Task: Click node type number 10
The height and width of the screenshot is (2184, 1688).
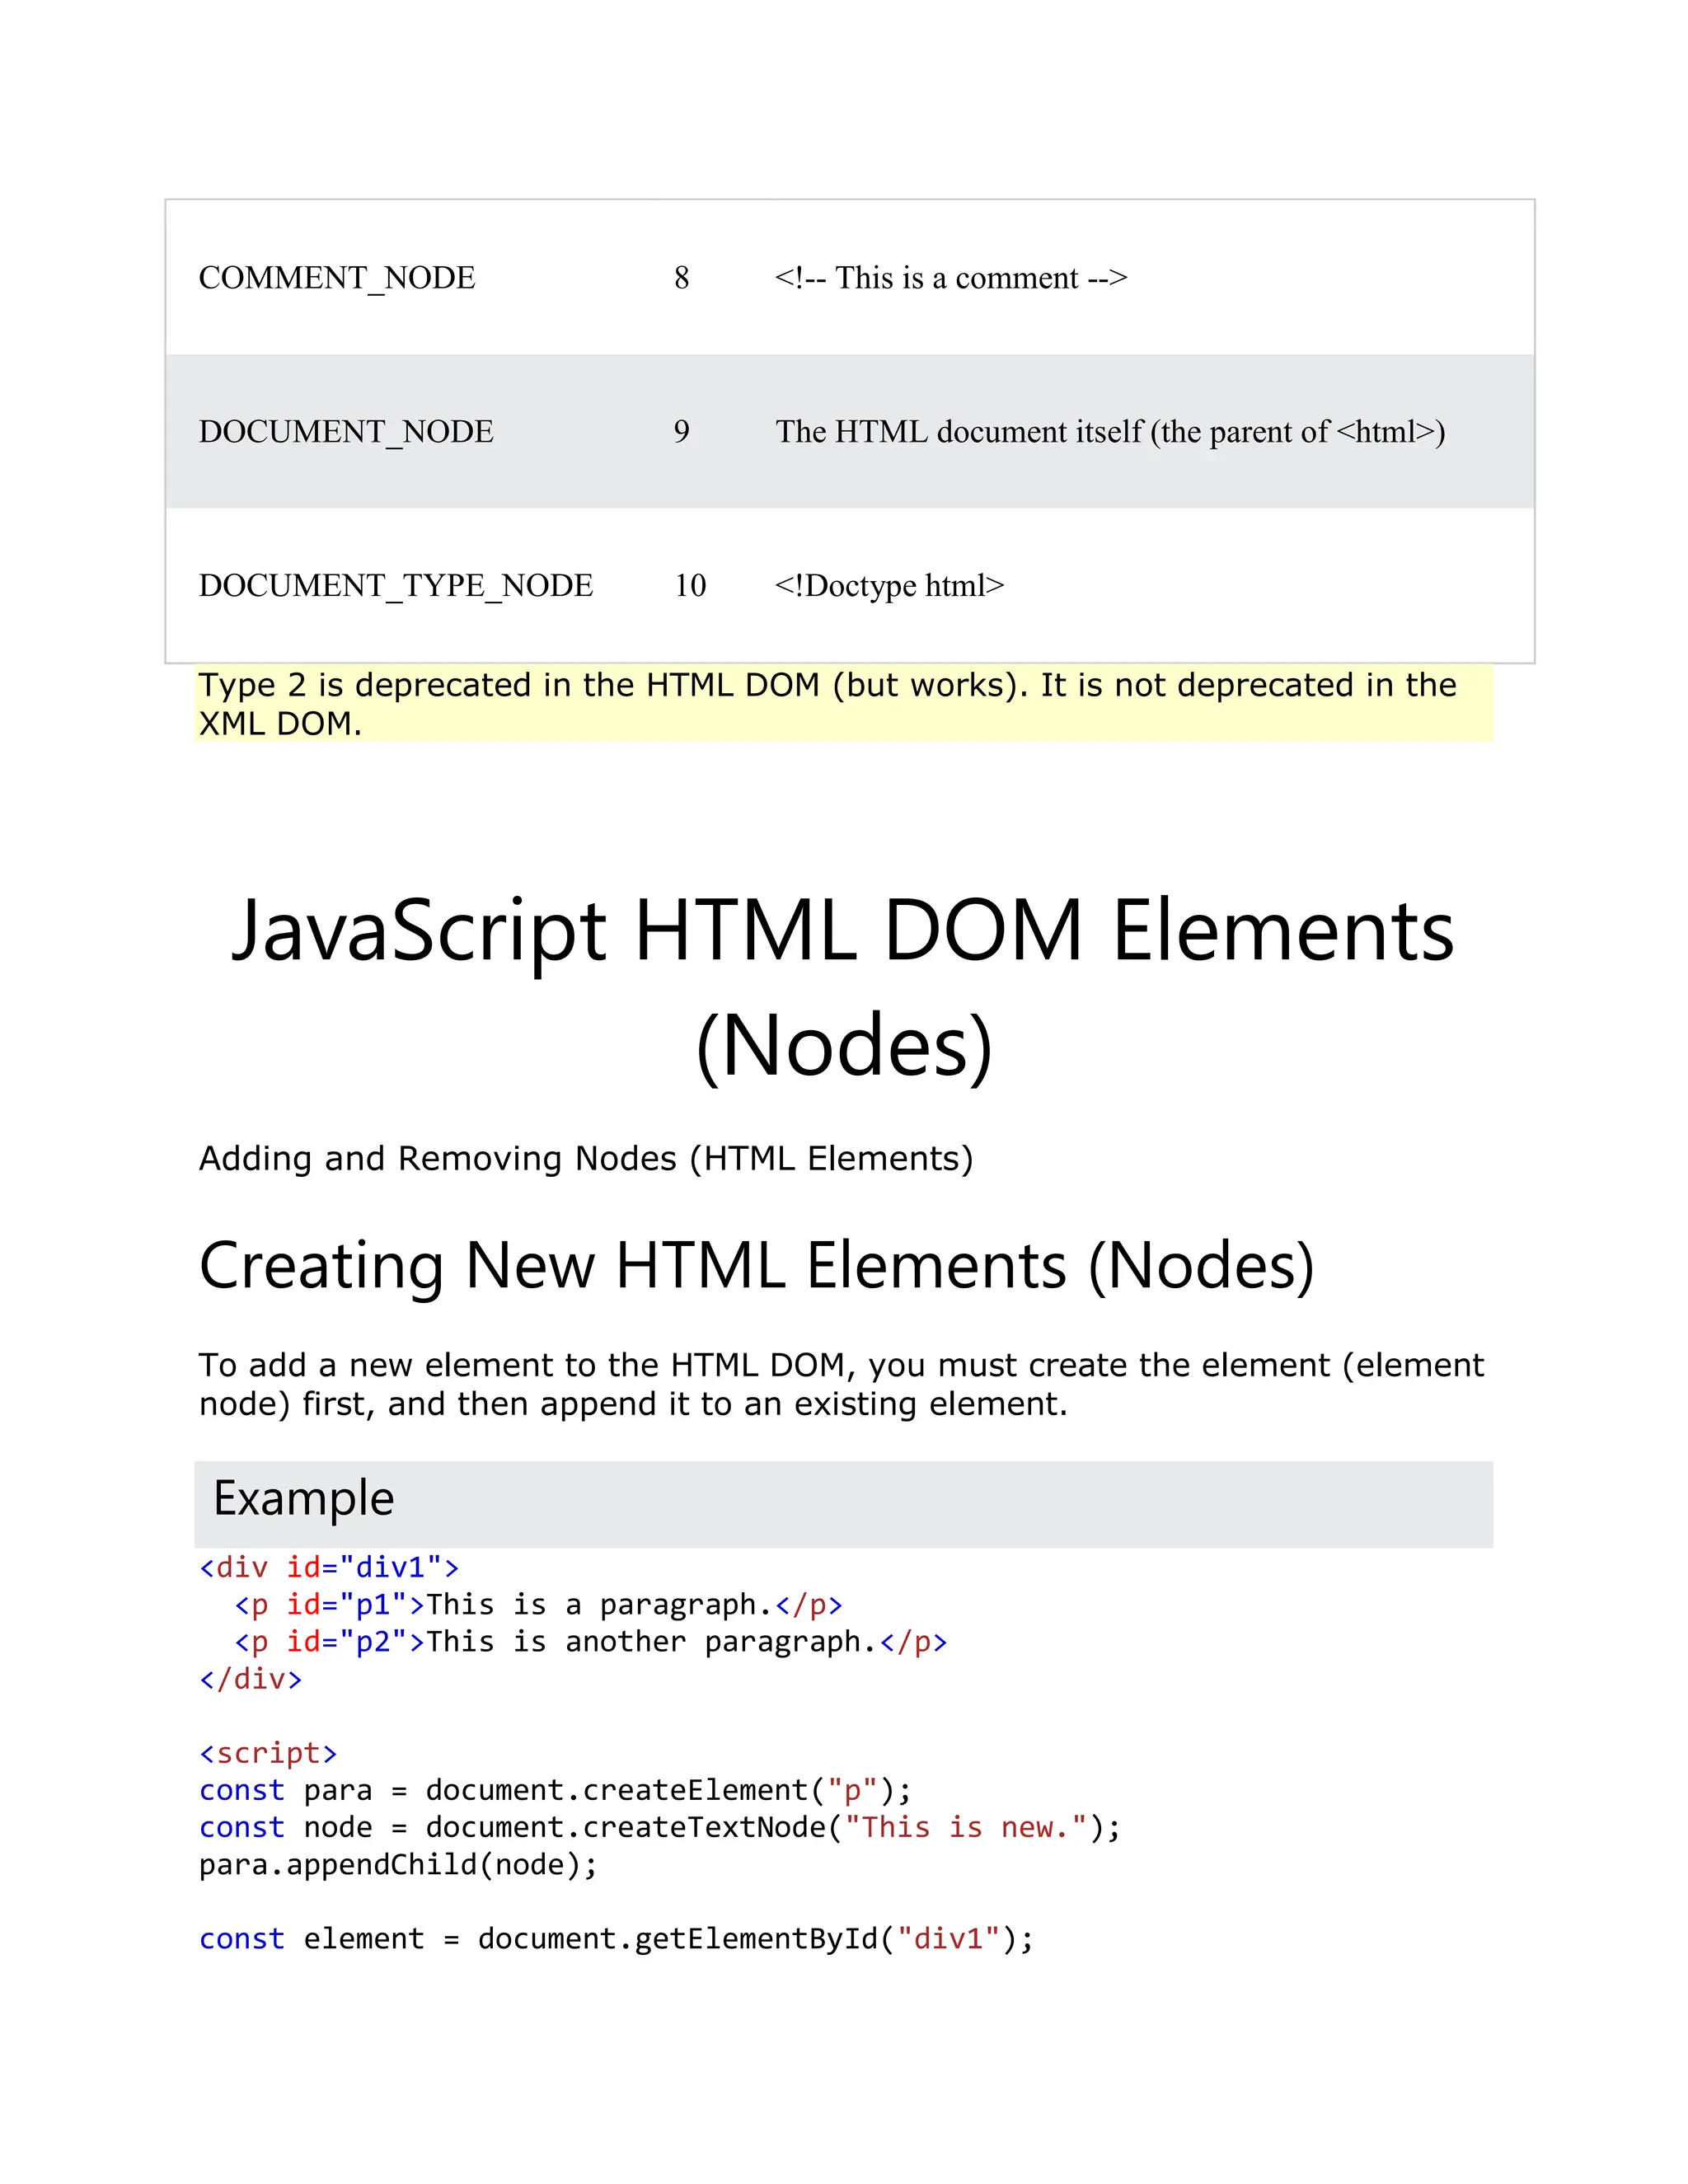Action: [x=690, y=586]
